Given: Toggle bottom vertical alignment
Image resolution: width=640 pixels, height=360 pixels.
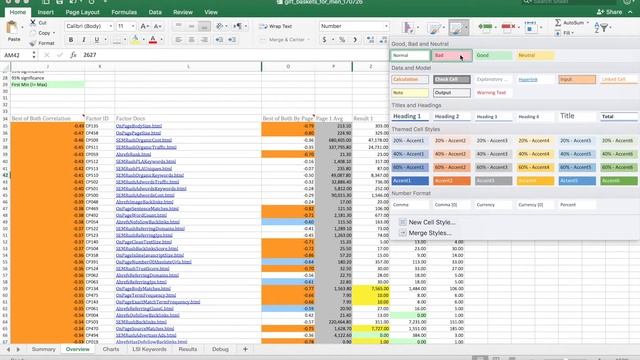Looking at the screenshot, I should [204, 26].
